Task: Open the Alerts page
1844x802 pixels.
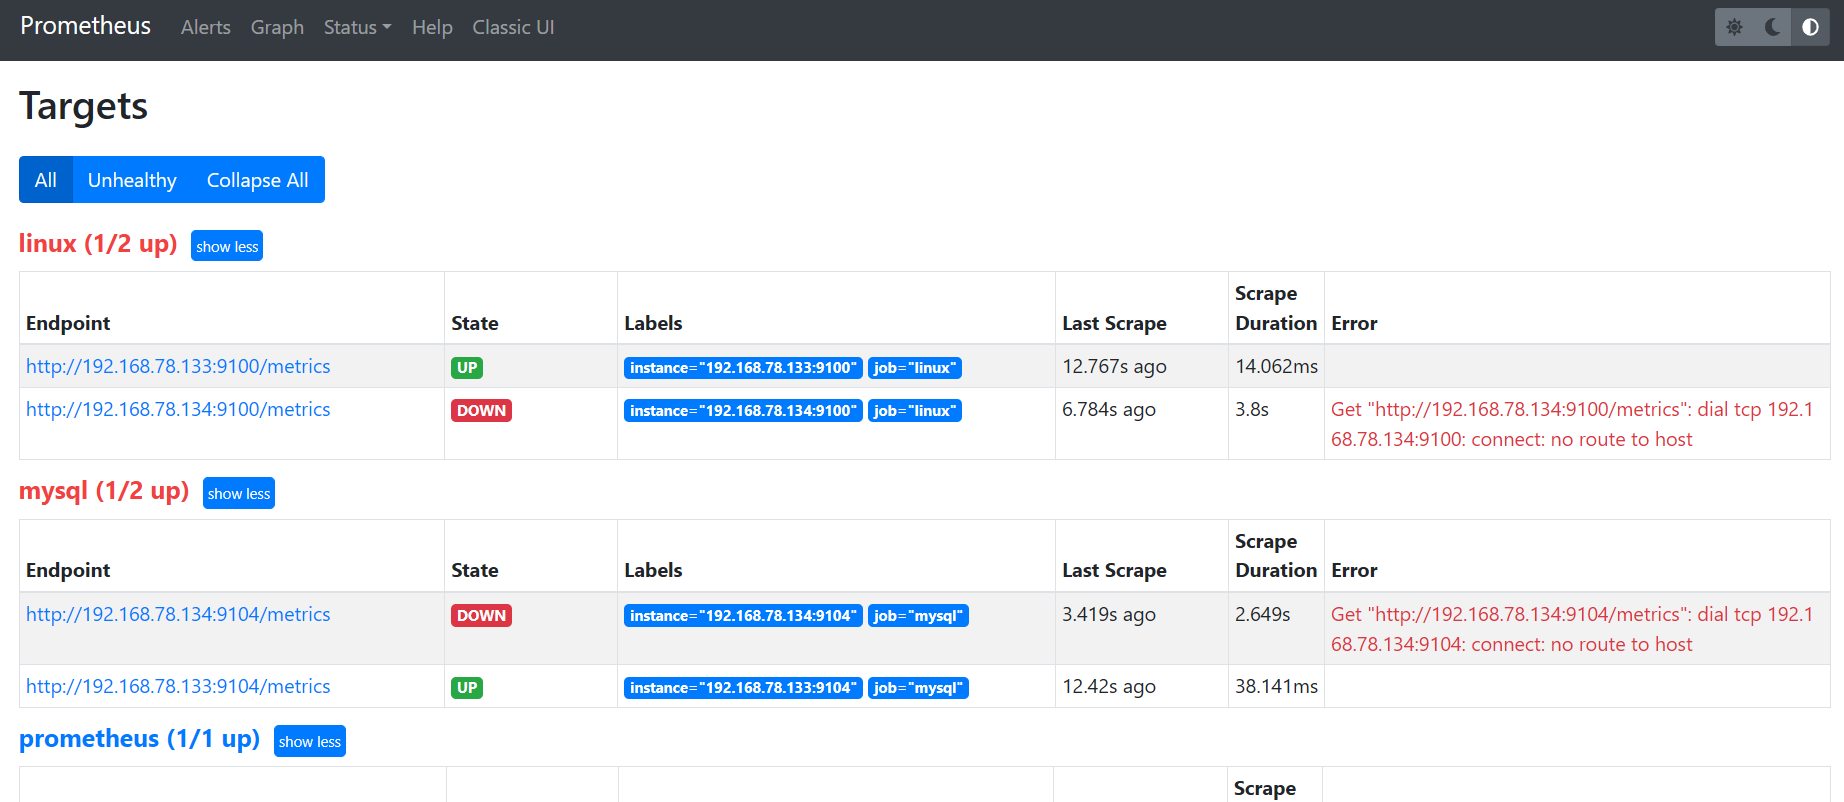Action: coord(205,27)
